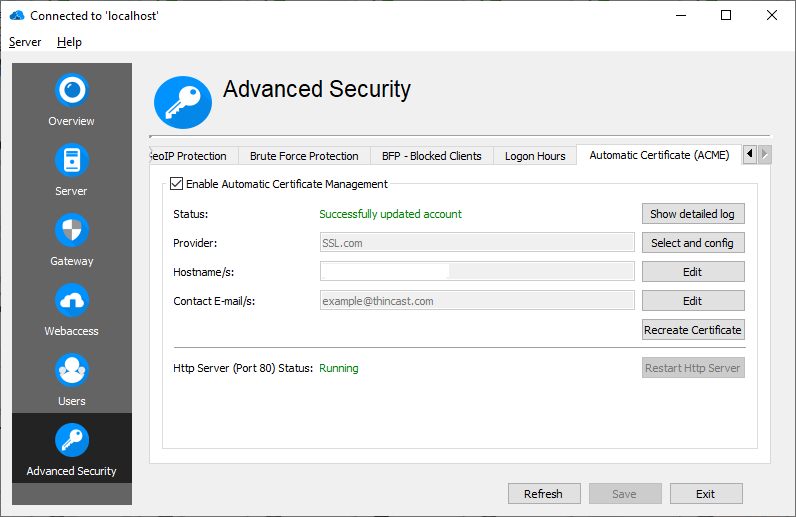Image resolution: width=796 pixels, height=517 pixels.
Task: Click Show detailed log button
Action: (693, 214)
